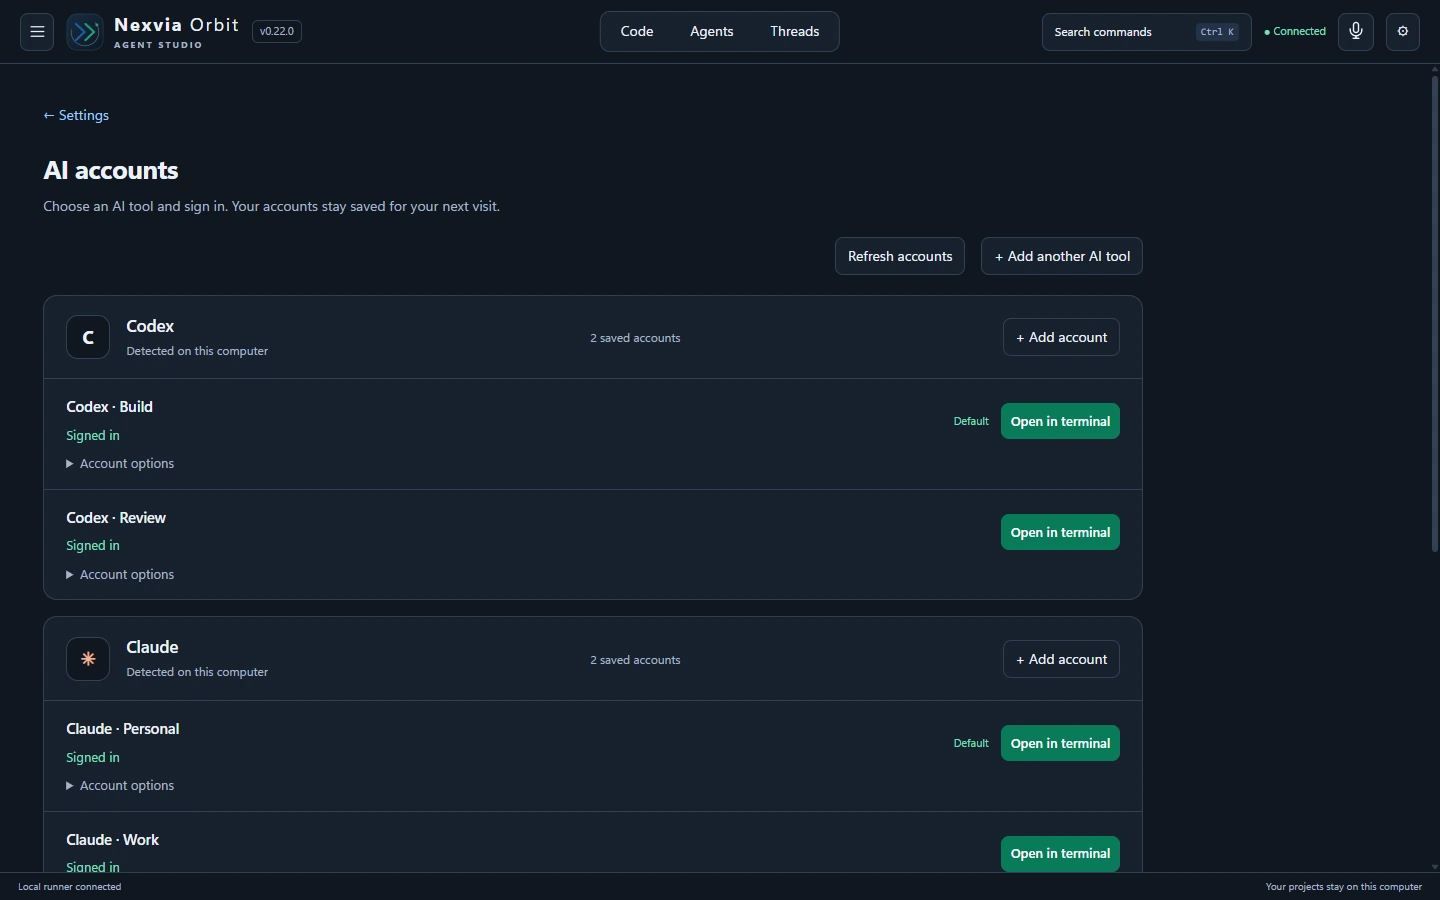
Task: Click Add another AI tool button
Action: [x=1062, y=256]
